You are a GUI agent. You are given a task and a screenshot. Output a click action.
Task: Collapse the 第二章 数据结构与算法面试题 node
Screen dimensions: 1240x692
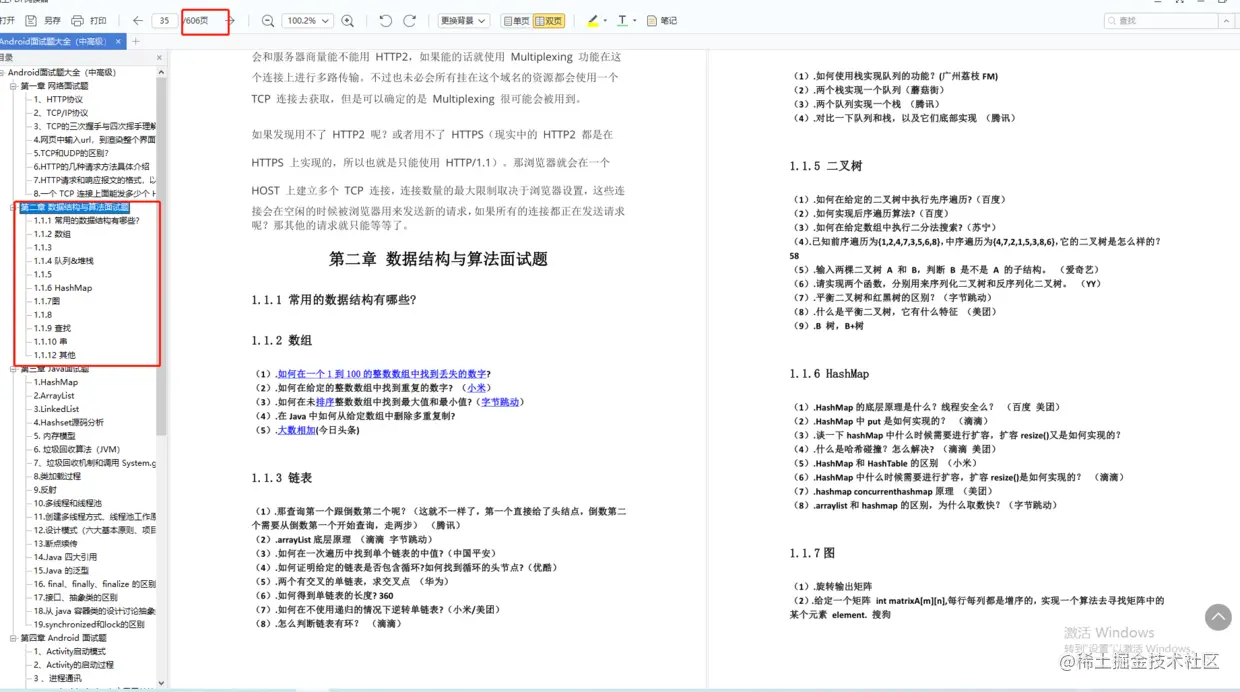point(14,207)
